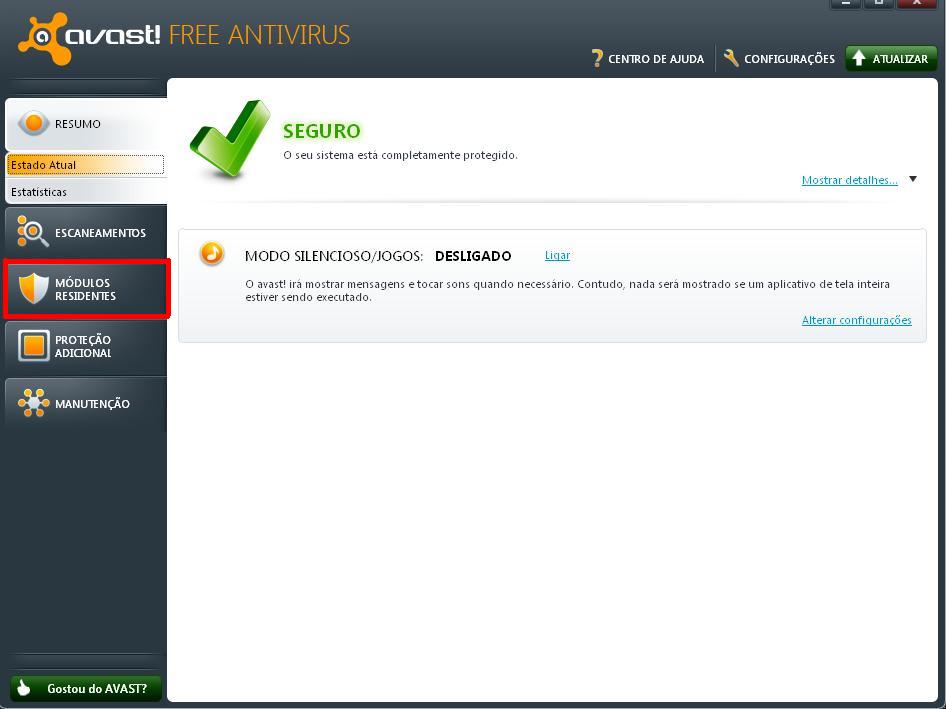Click the FREE ANTIVIRUS title text
946x709 pixels.
(x=259, y=35)
